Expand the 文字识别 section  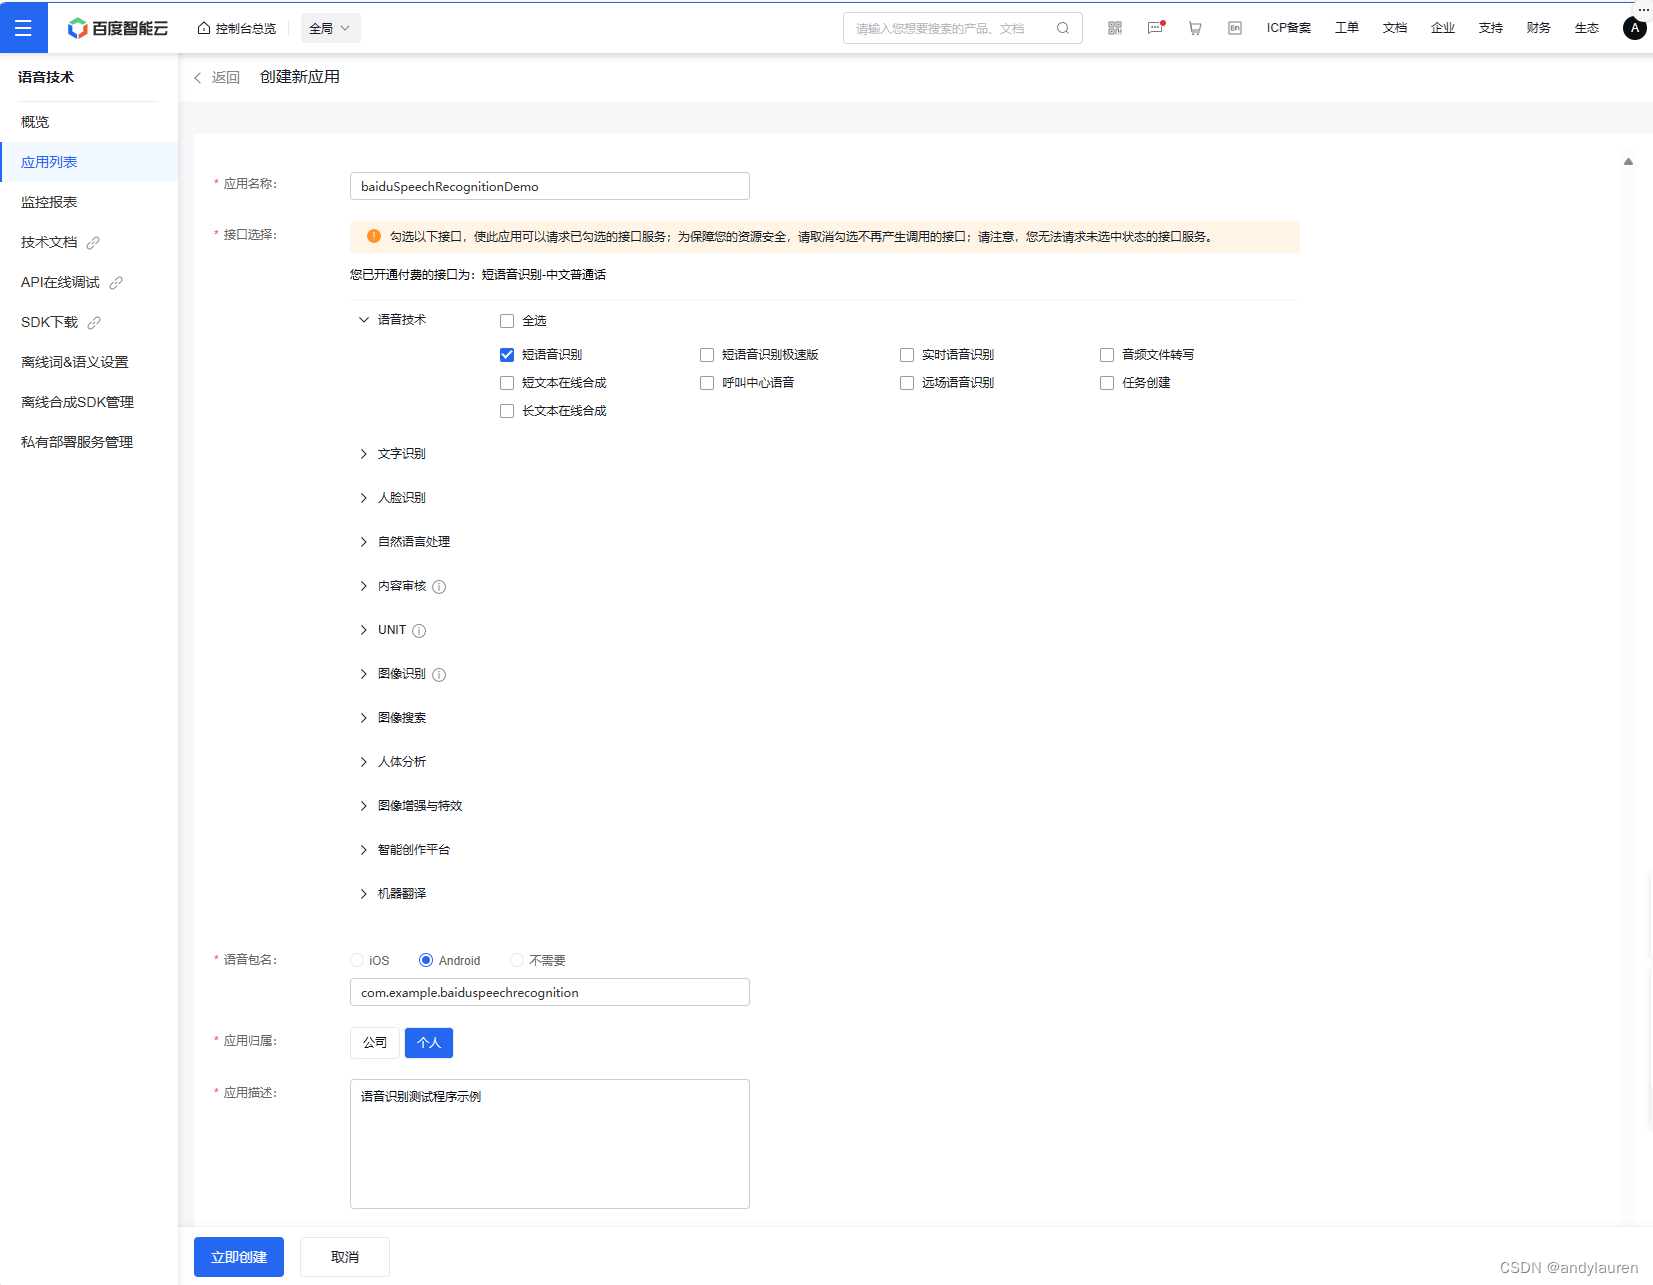pos(364,454)
